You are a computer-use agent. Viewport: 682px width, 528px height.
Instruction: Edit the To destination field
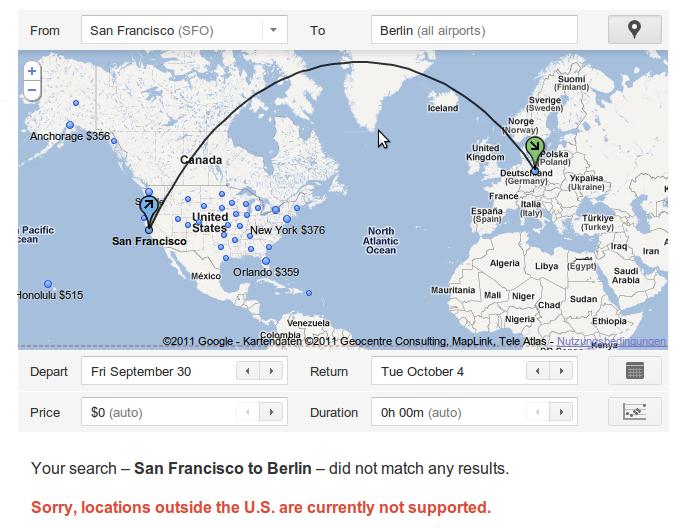[x=474, y=30]
